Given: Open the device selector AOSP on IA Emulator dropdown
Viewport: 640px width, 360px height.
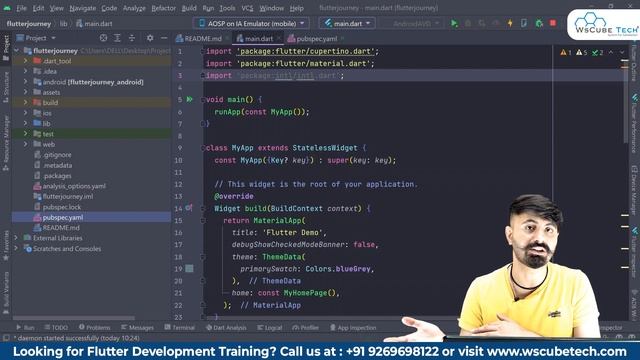Looking at the screenshot, I should coord(251,23).
